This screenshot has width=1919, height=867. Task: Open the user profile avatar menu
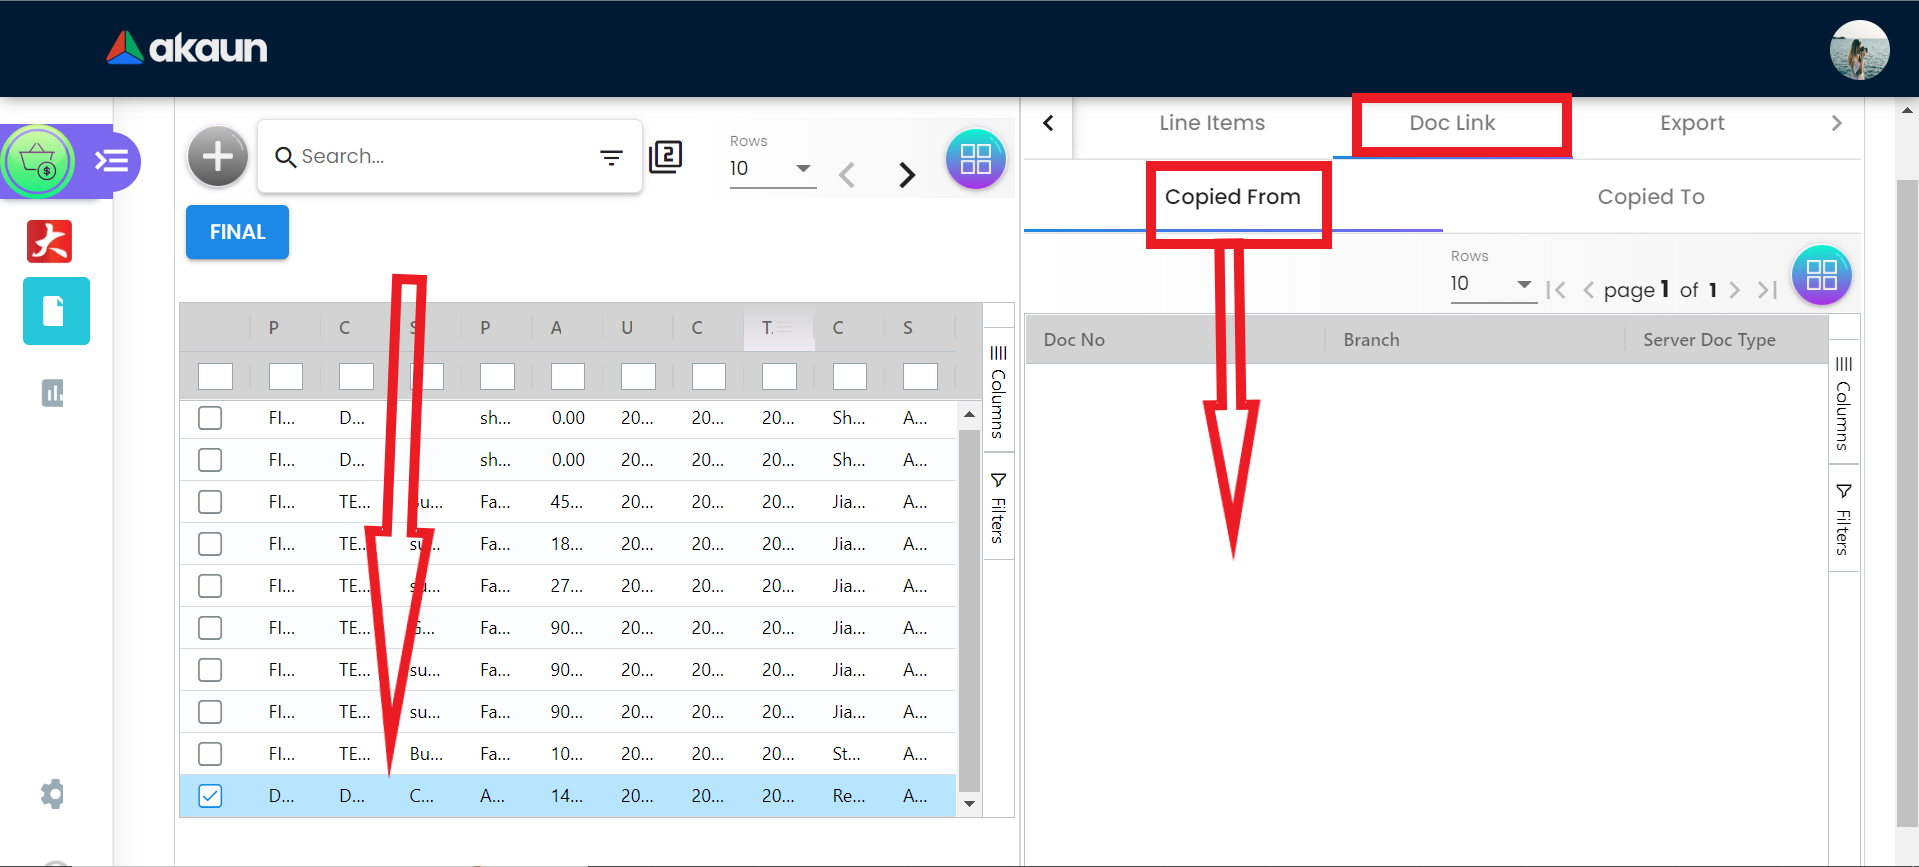coord(1859,50)
